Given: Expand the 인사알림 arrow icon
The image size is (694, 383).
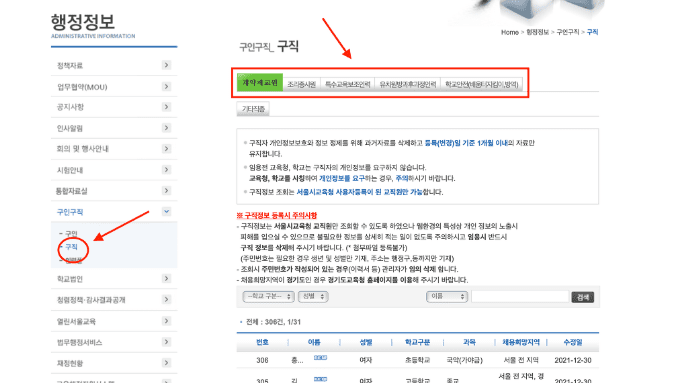Looking at the screenshot, I should coord(166,128).
